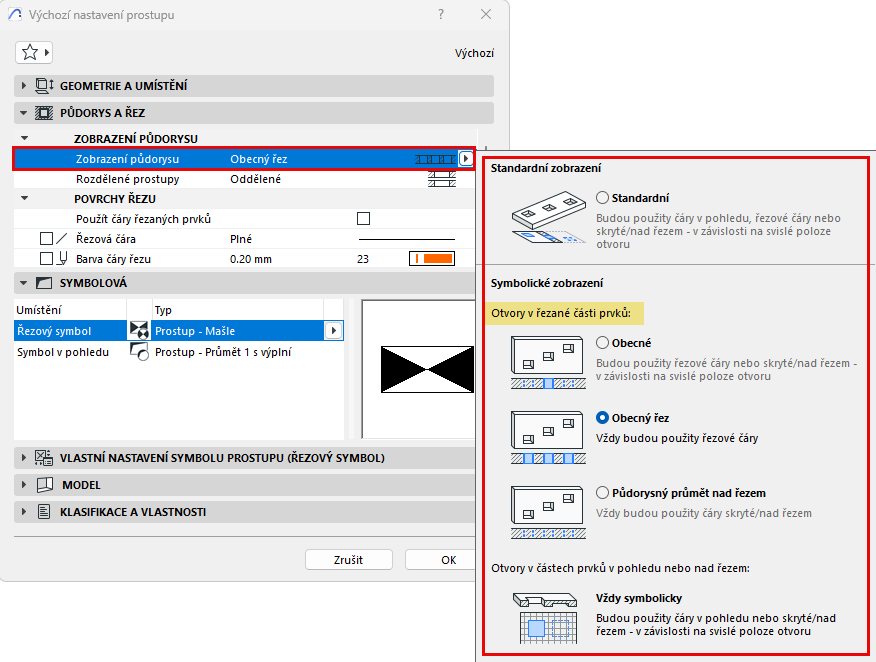Collapse the Povrchy řezu group
The width and height of the screenshot is (876, 662).
click(24, 198)
